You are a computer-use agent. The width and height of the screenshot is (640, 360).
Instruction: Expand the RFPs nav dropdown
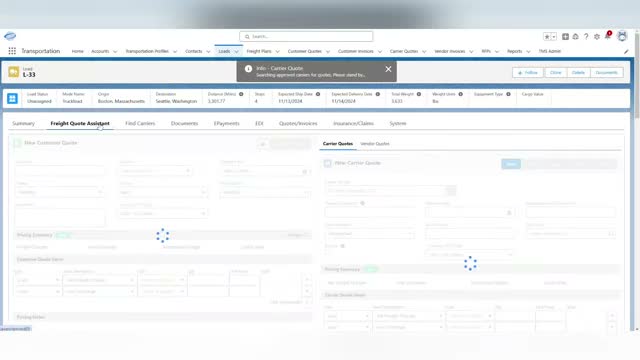click(497, 51)
